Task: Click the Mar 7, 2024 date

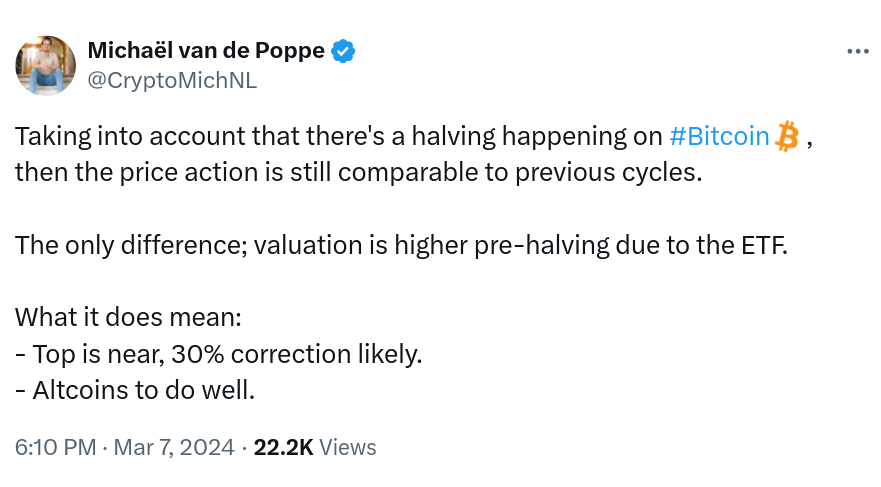Action: click(174, 448)
